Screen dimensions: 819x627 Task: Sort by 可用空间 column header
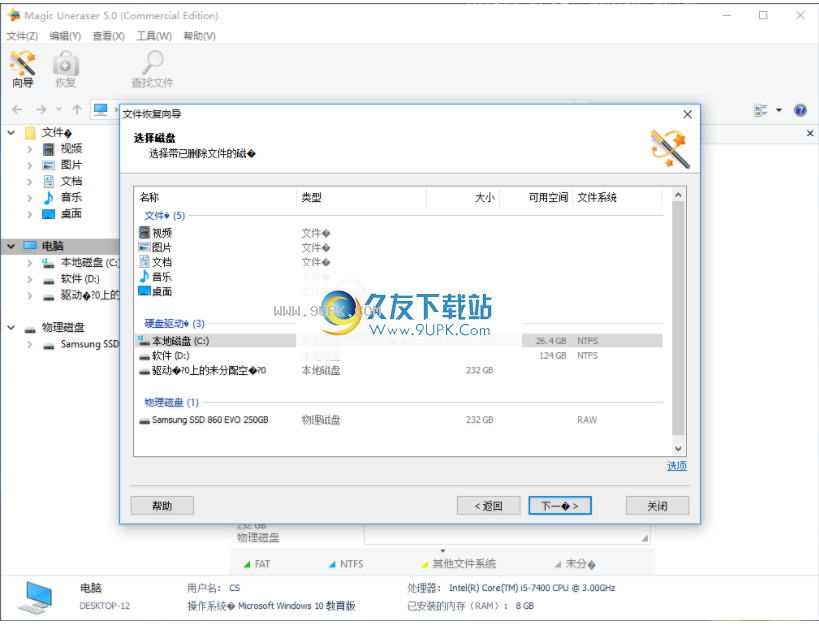coord(536,198)
